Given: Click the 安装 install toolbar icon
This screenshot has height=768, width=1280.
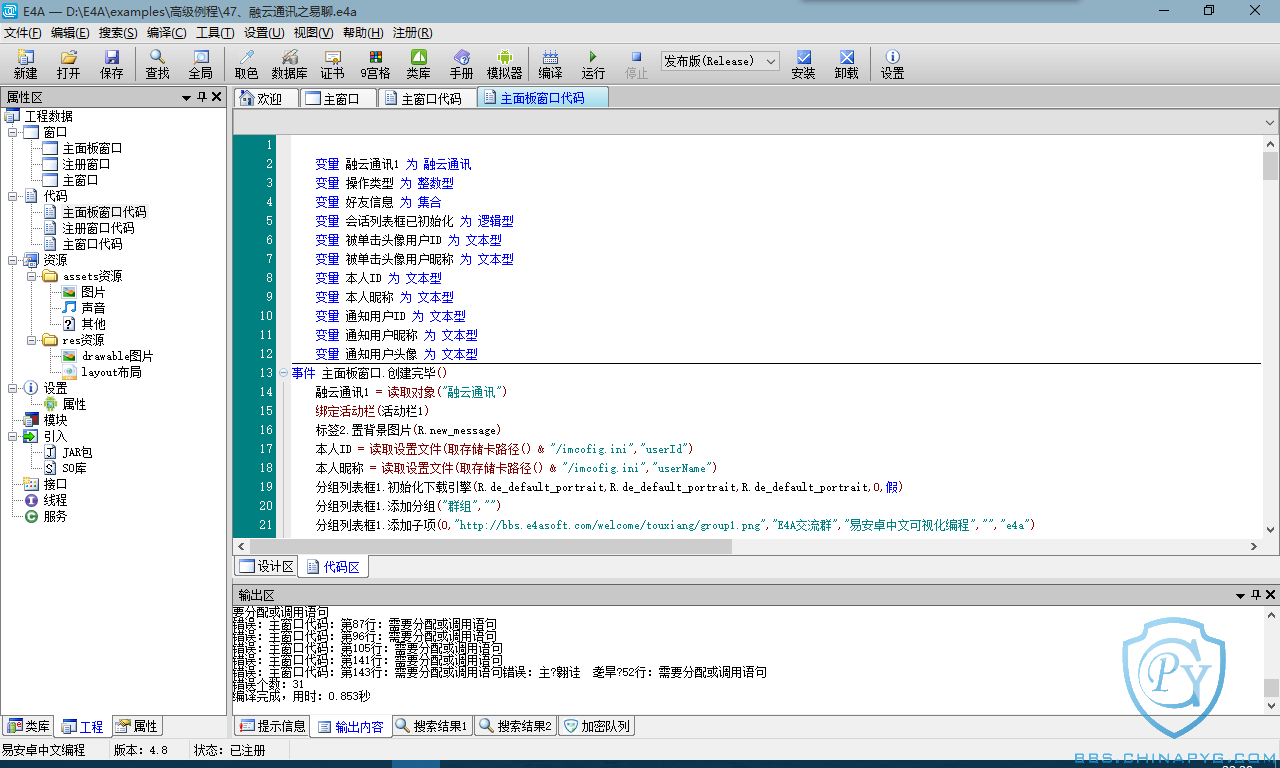Looking at the screenshot, I should tap(803, 64).
